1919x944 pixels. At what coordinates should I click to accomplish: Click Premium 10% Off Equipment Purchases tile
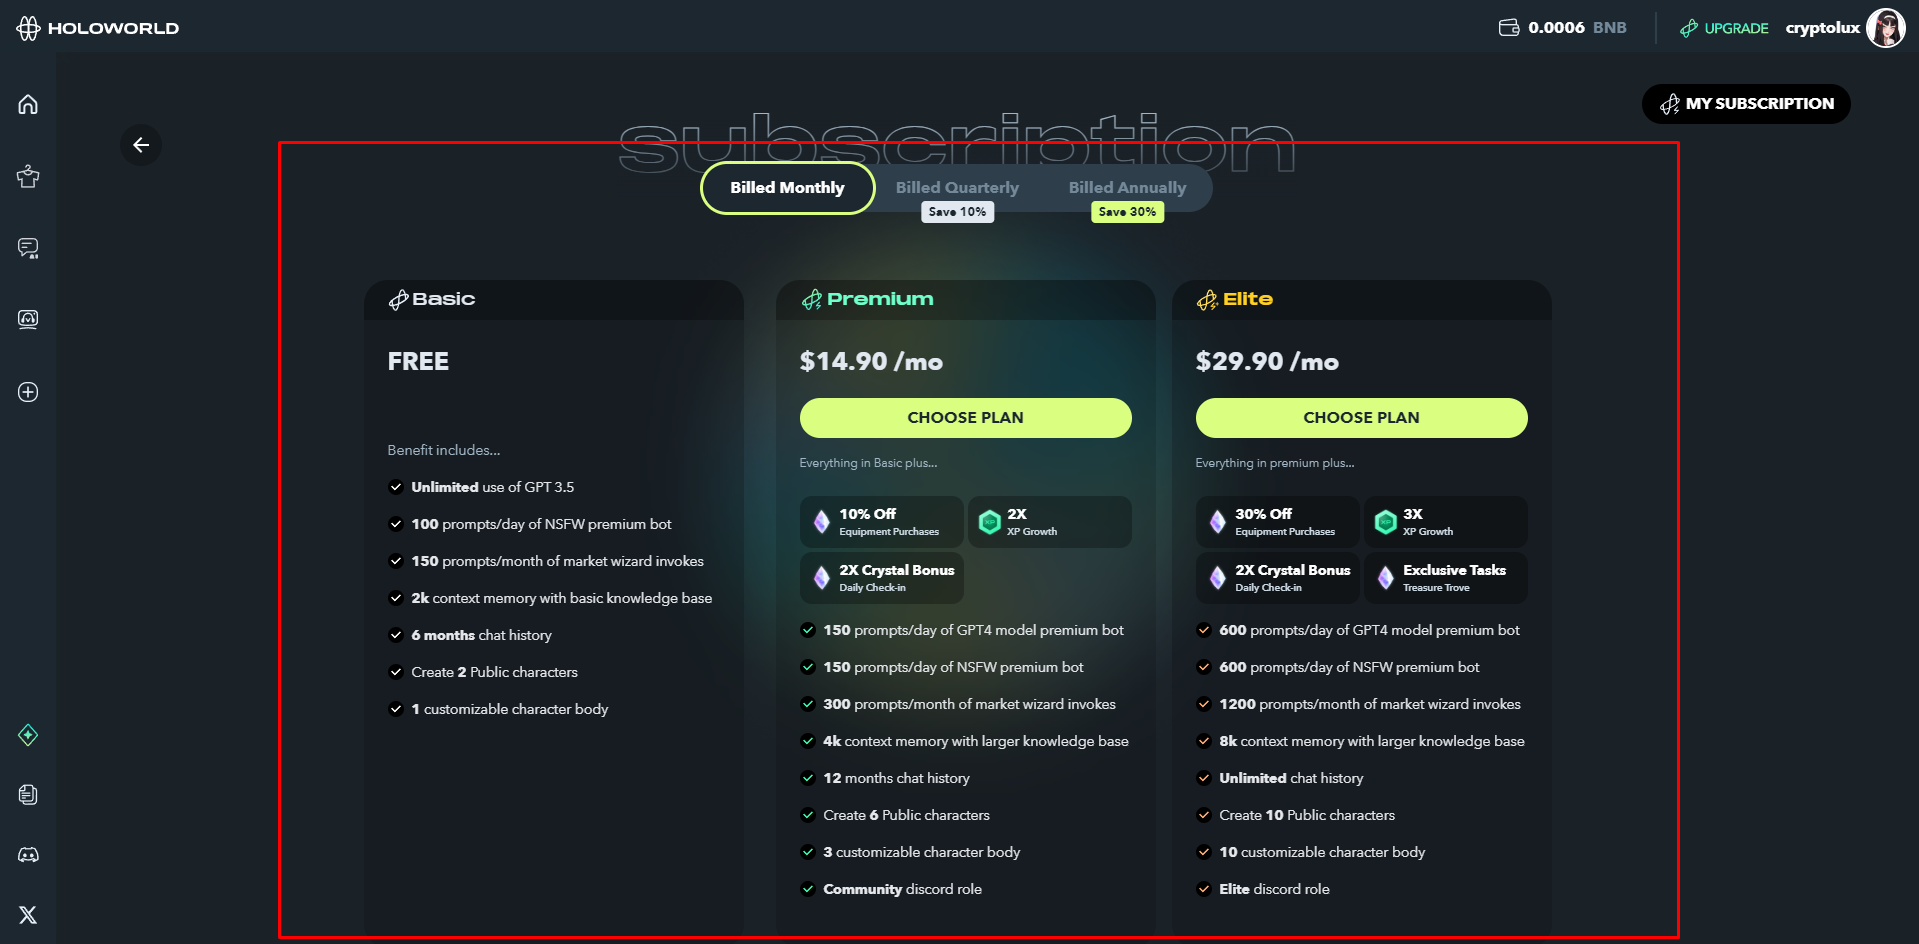click(881, 522)
